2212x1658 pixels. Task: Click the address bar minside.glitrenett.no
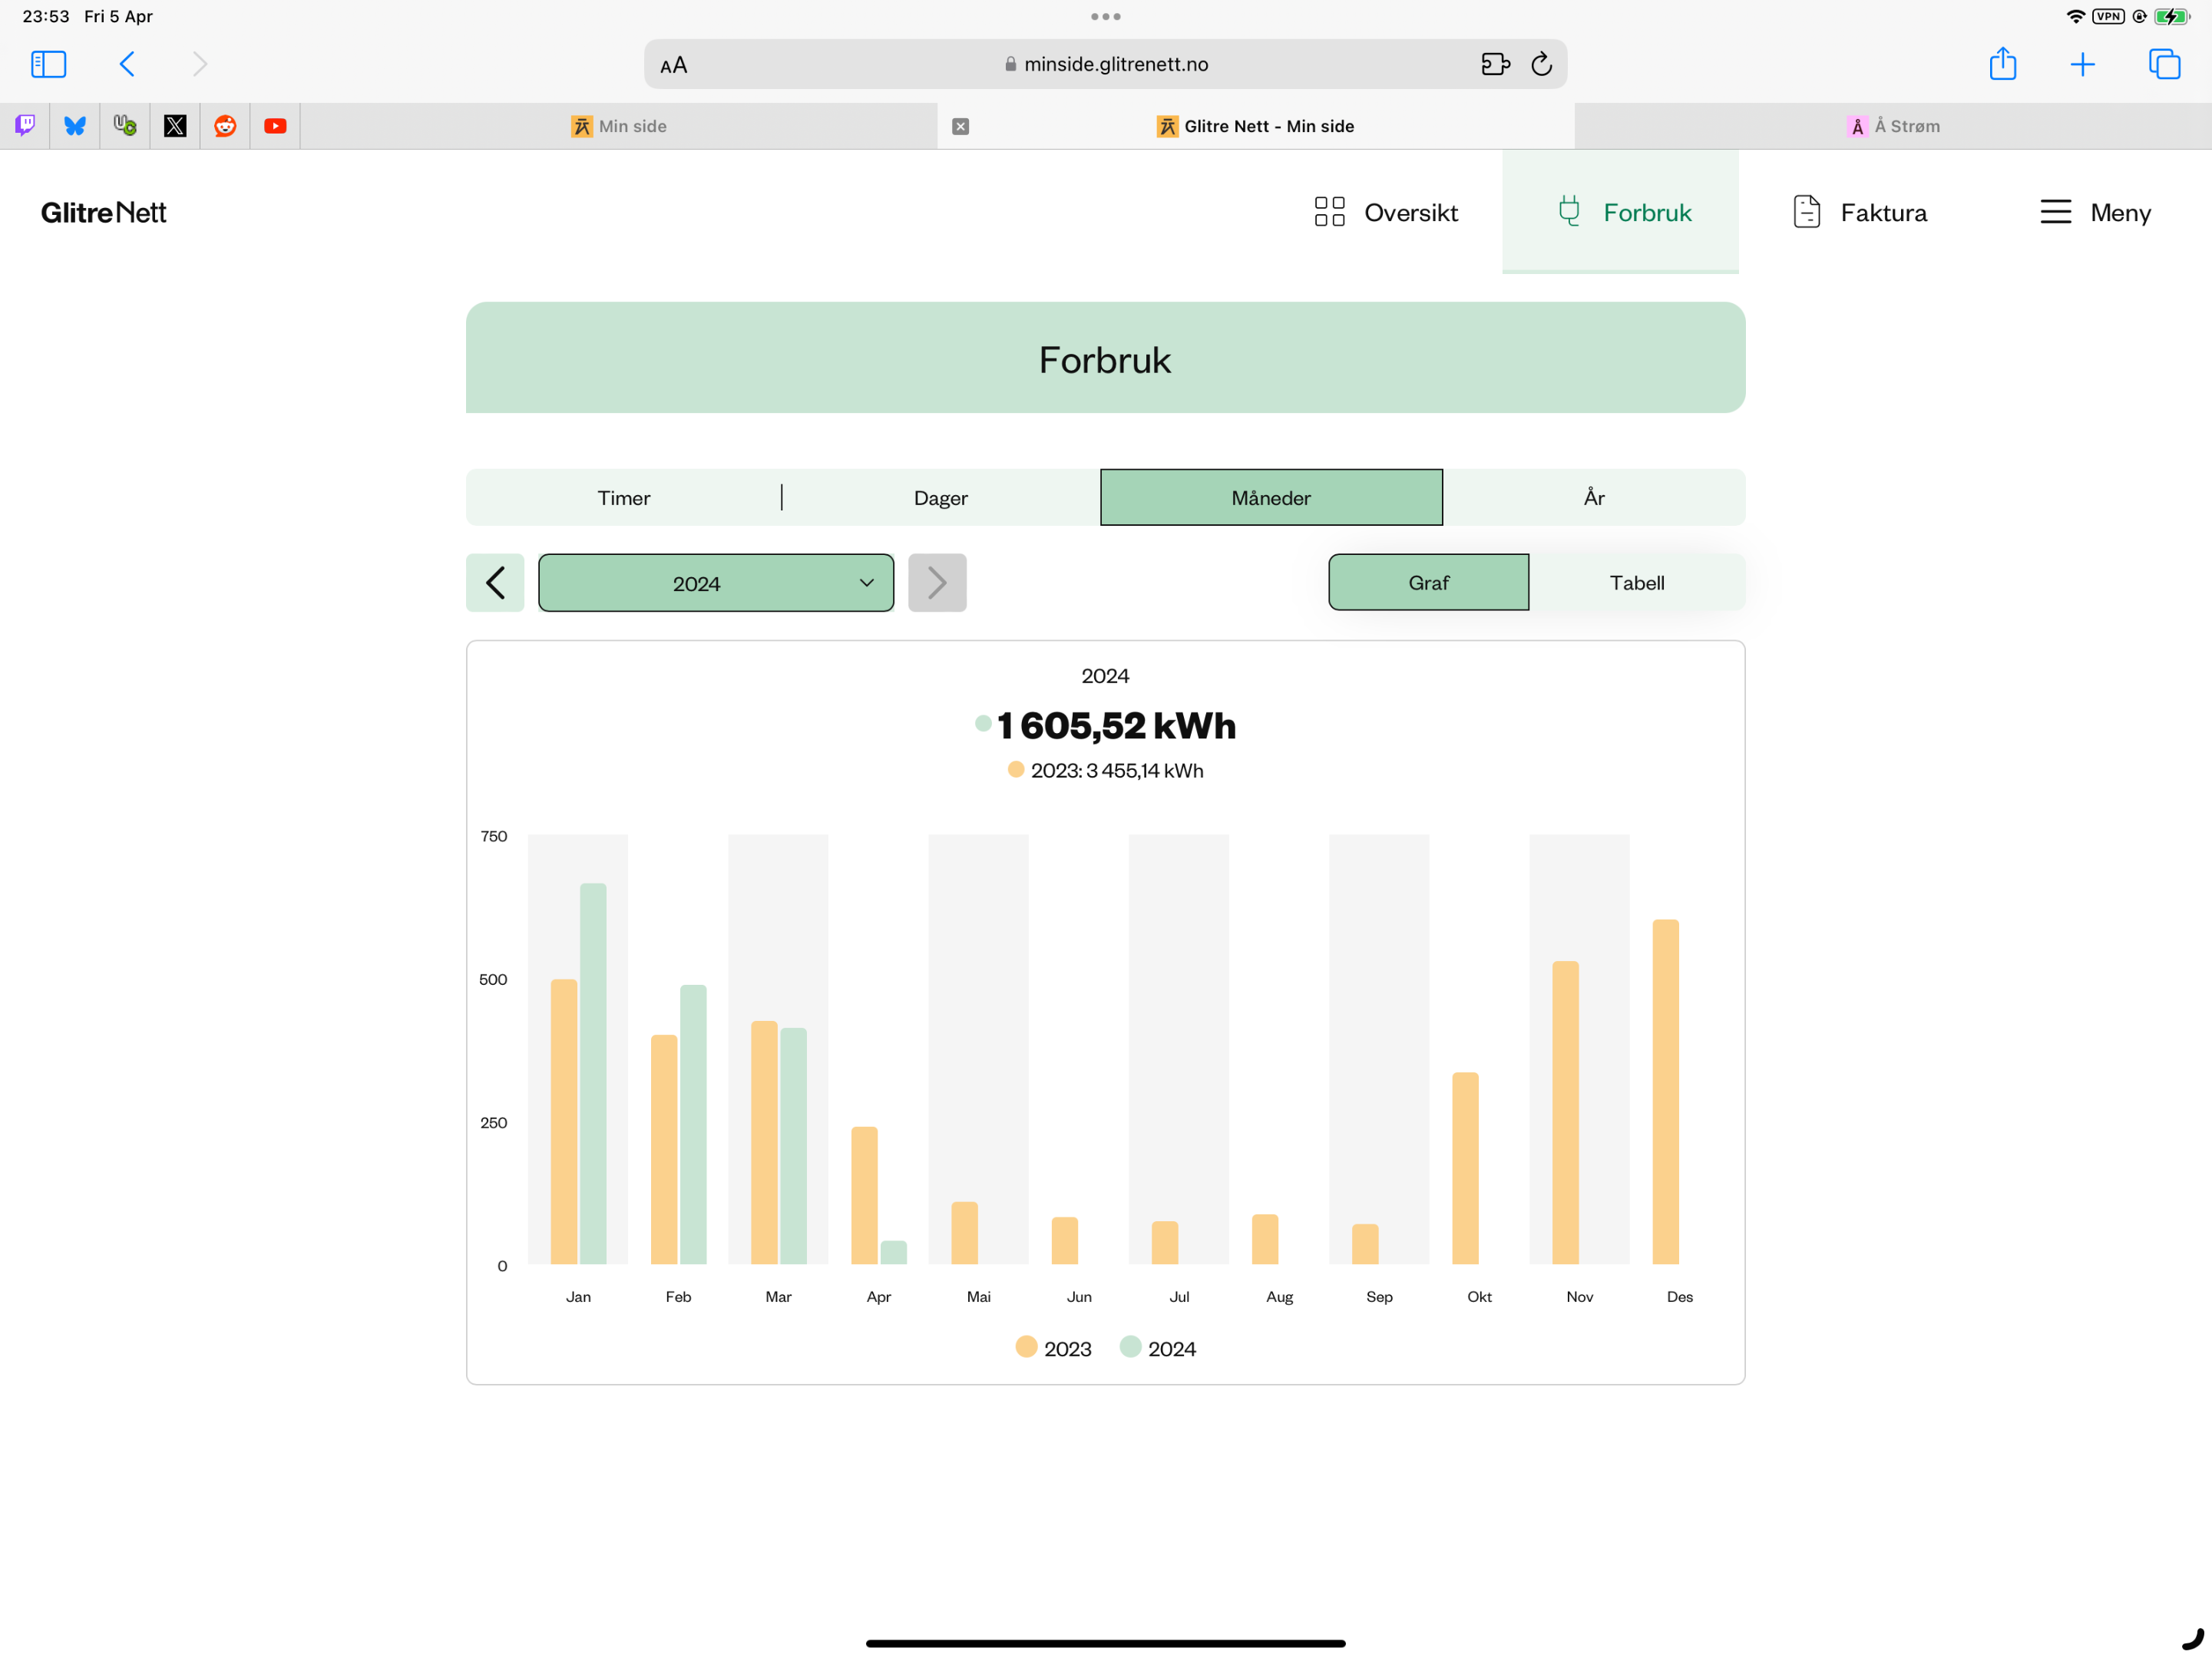tap(1105, 64)
